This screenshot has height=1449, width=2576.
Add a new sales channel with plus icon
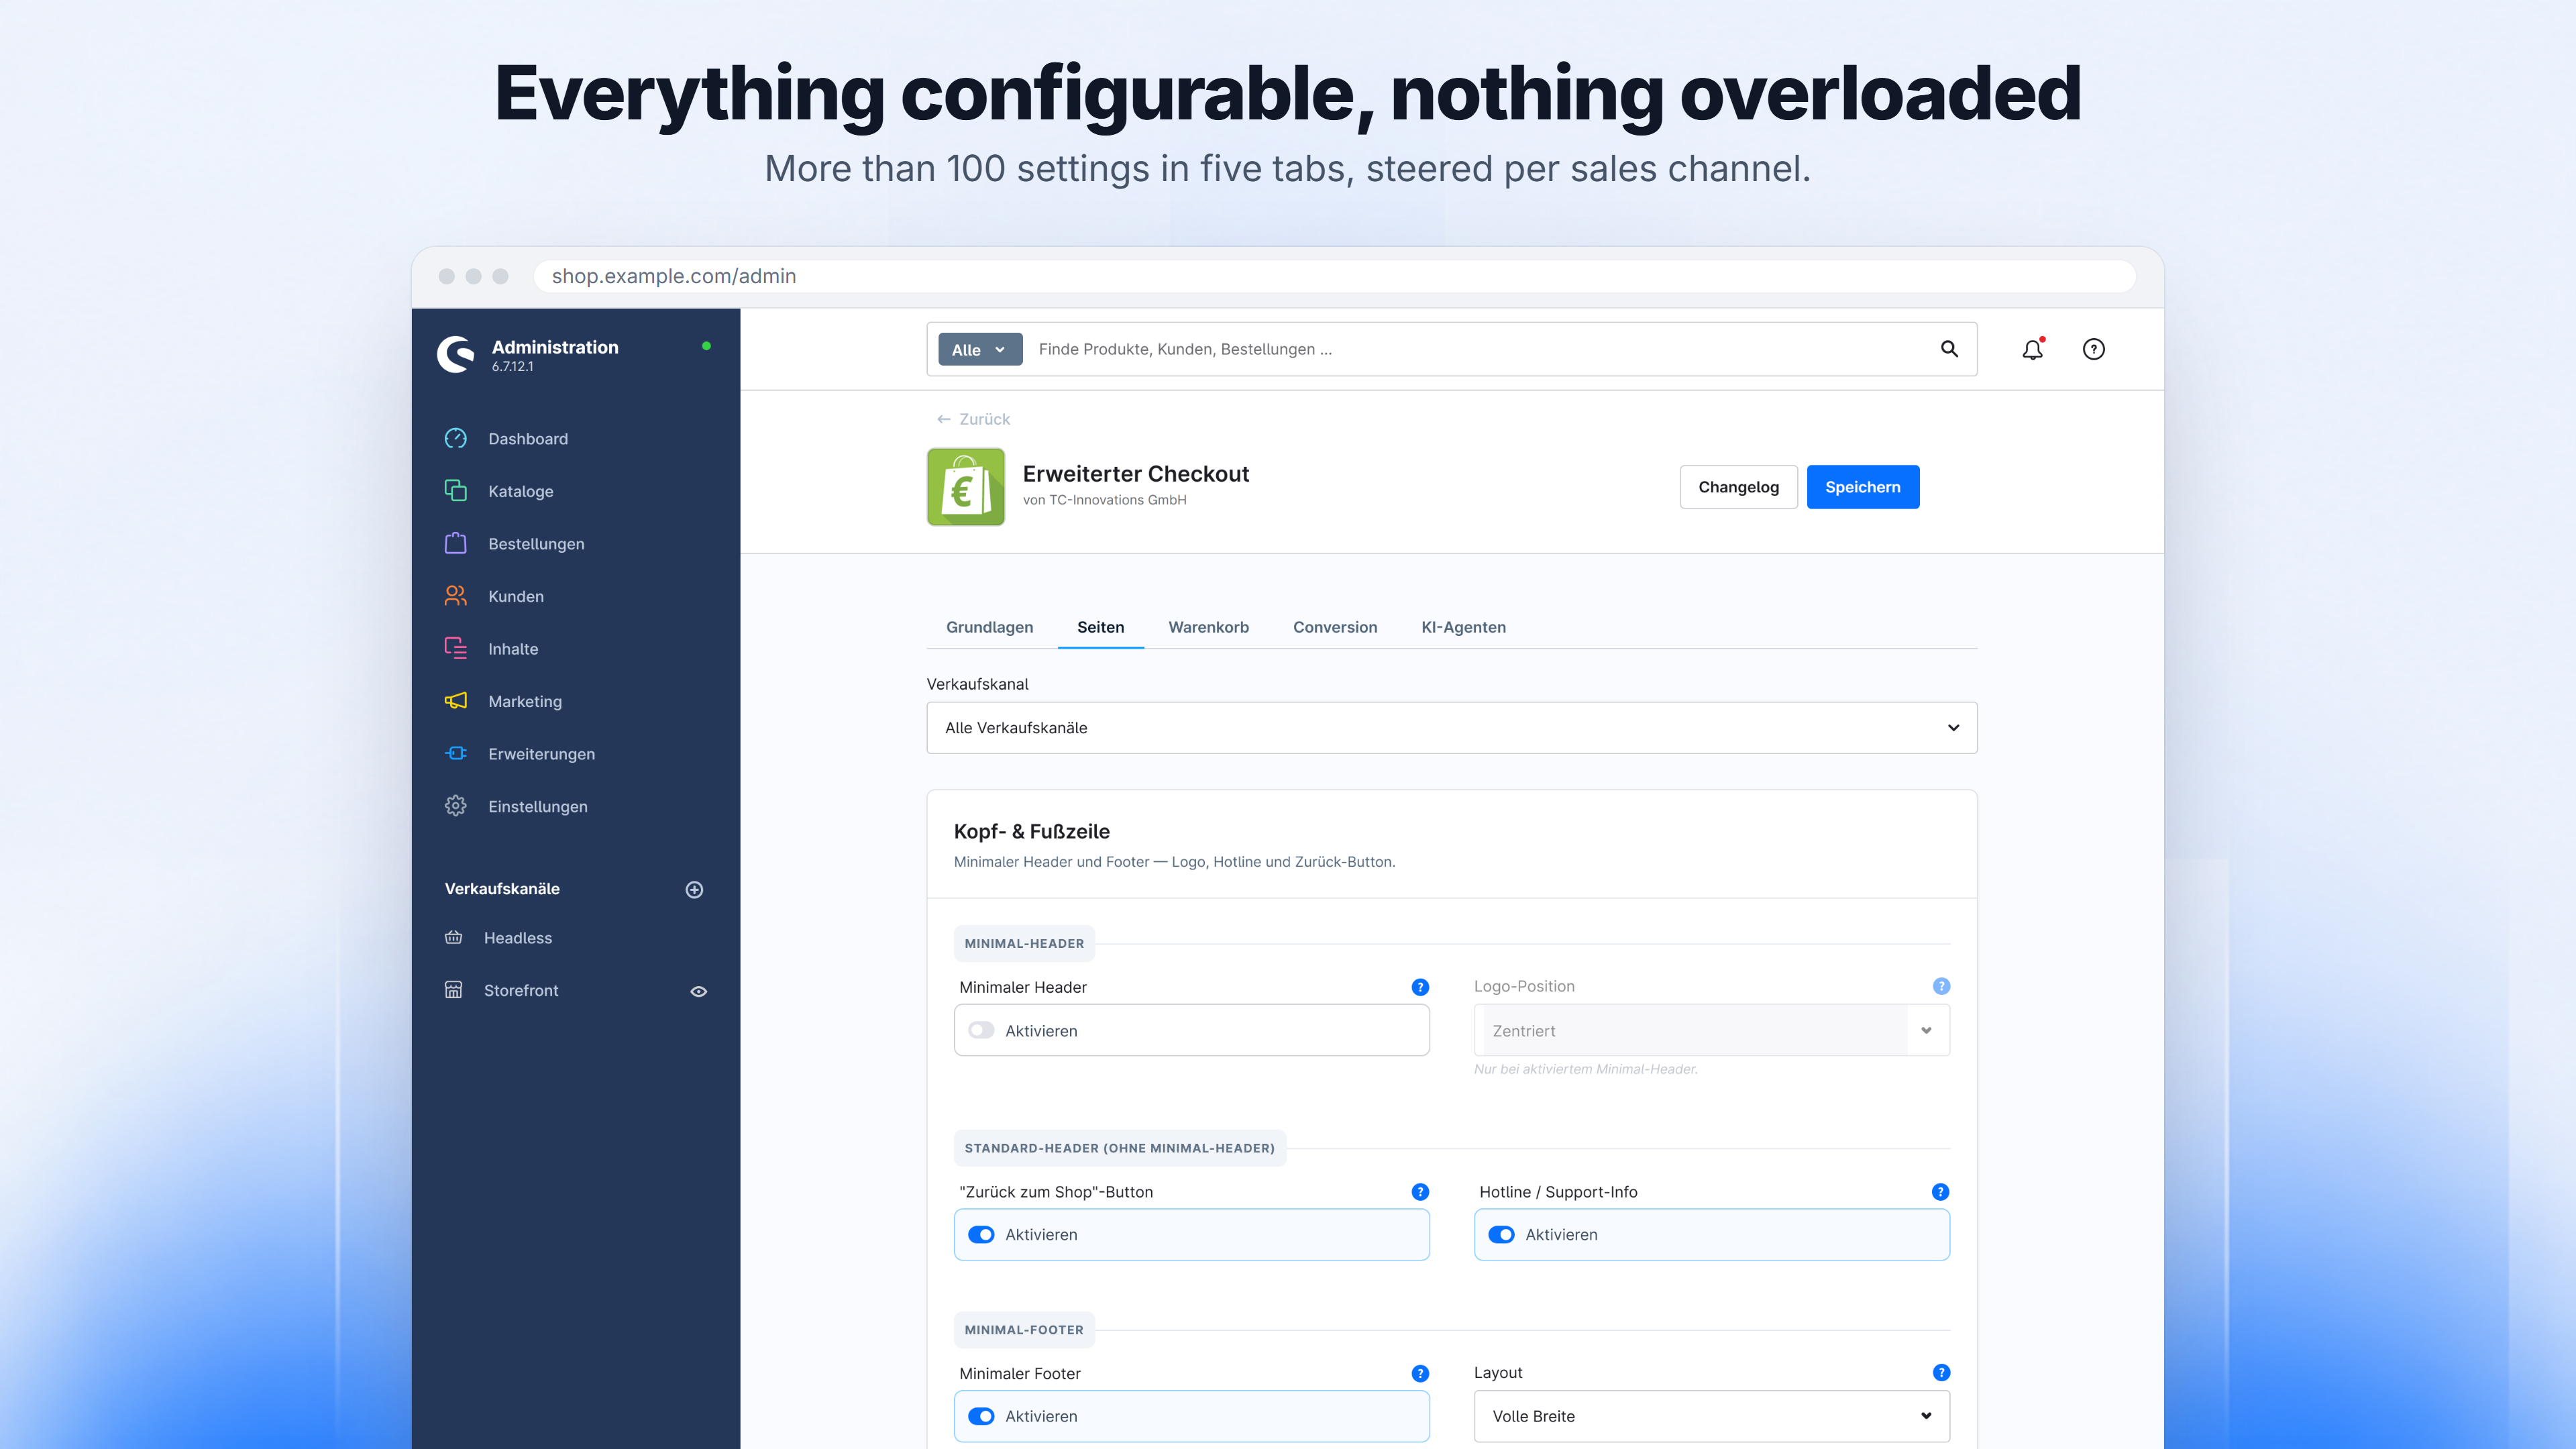pos(694,889)
